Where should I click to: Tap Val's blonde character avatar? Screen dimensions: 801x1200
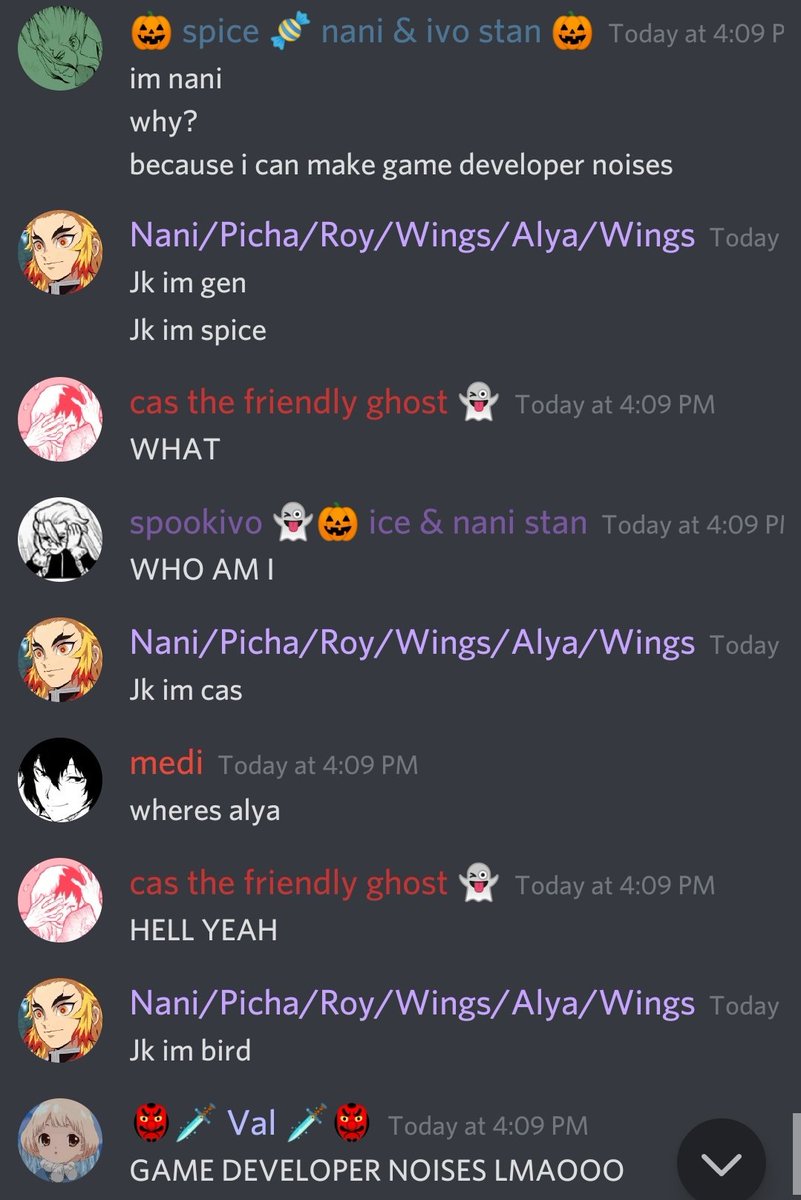[x=60, y=1140]
